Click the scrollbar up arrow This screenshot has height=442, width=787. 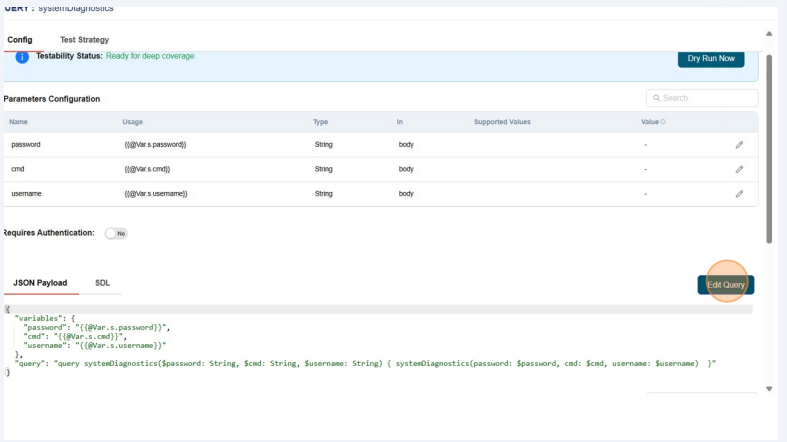(x=769, y=35)
